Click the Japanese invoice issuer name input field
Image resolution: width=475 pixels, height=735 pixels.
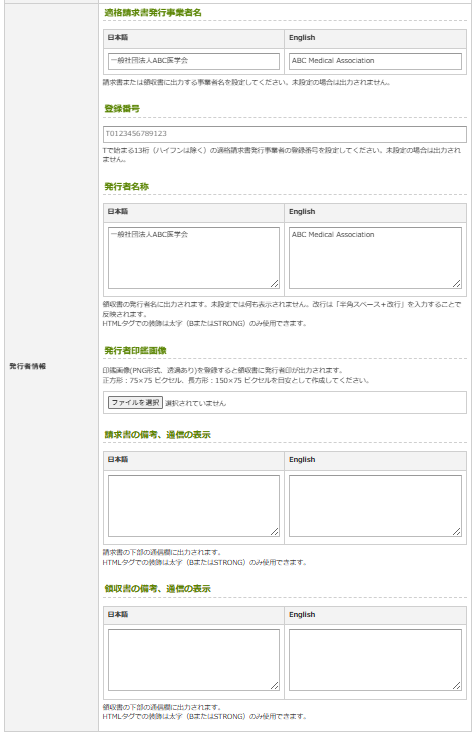pos(194,61)
